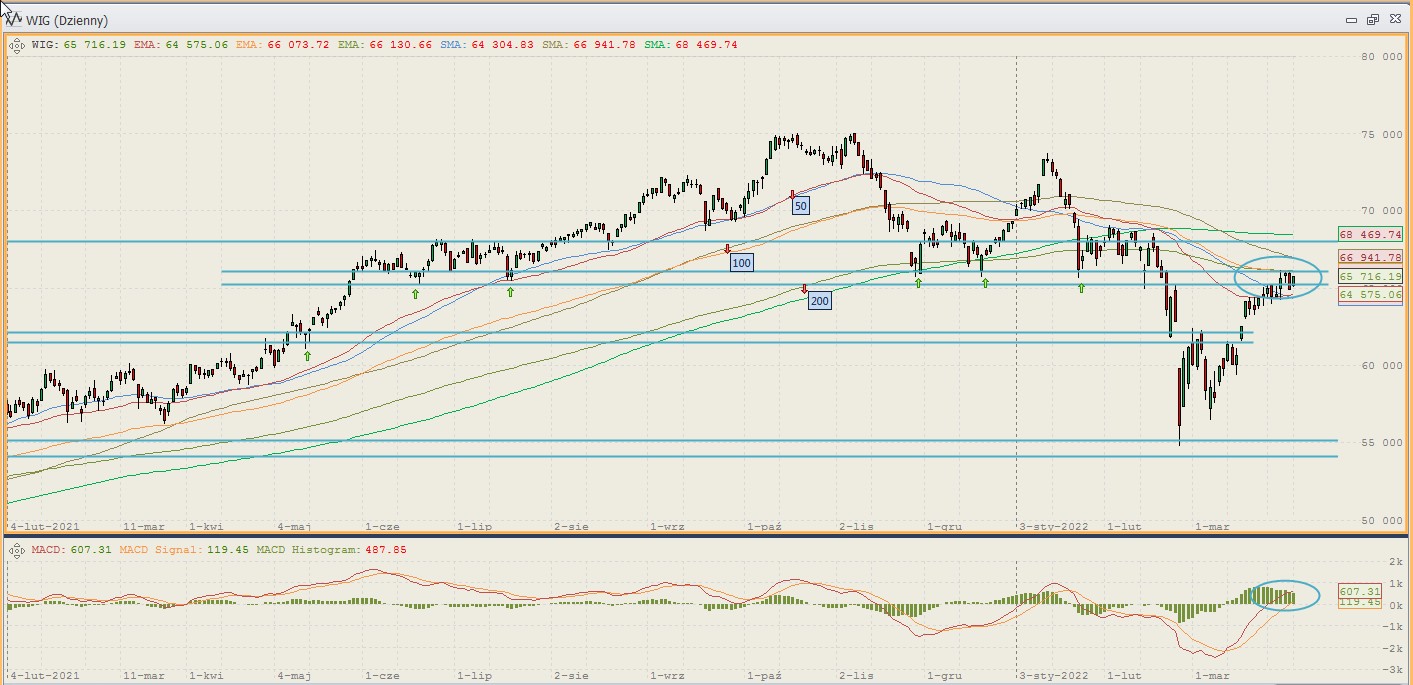Click the 68 469.74 price axis label

click(1371, 234)
